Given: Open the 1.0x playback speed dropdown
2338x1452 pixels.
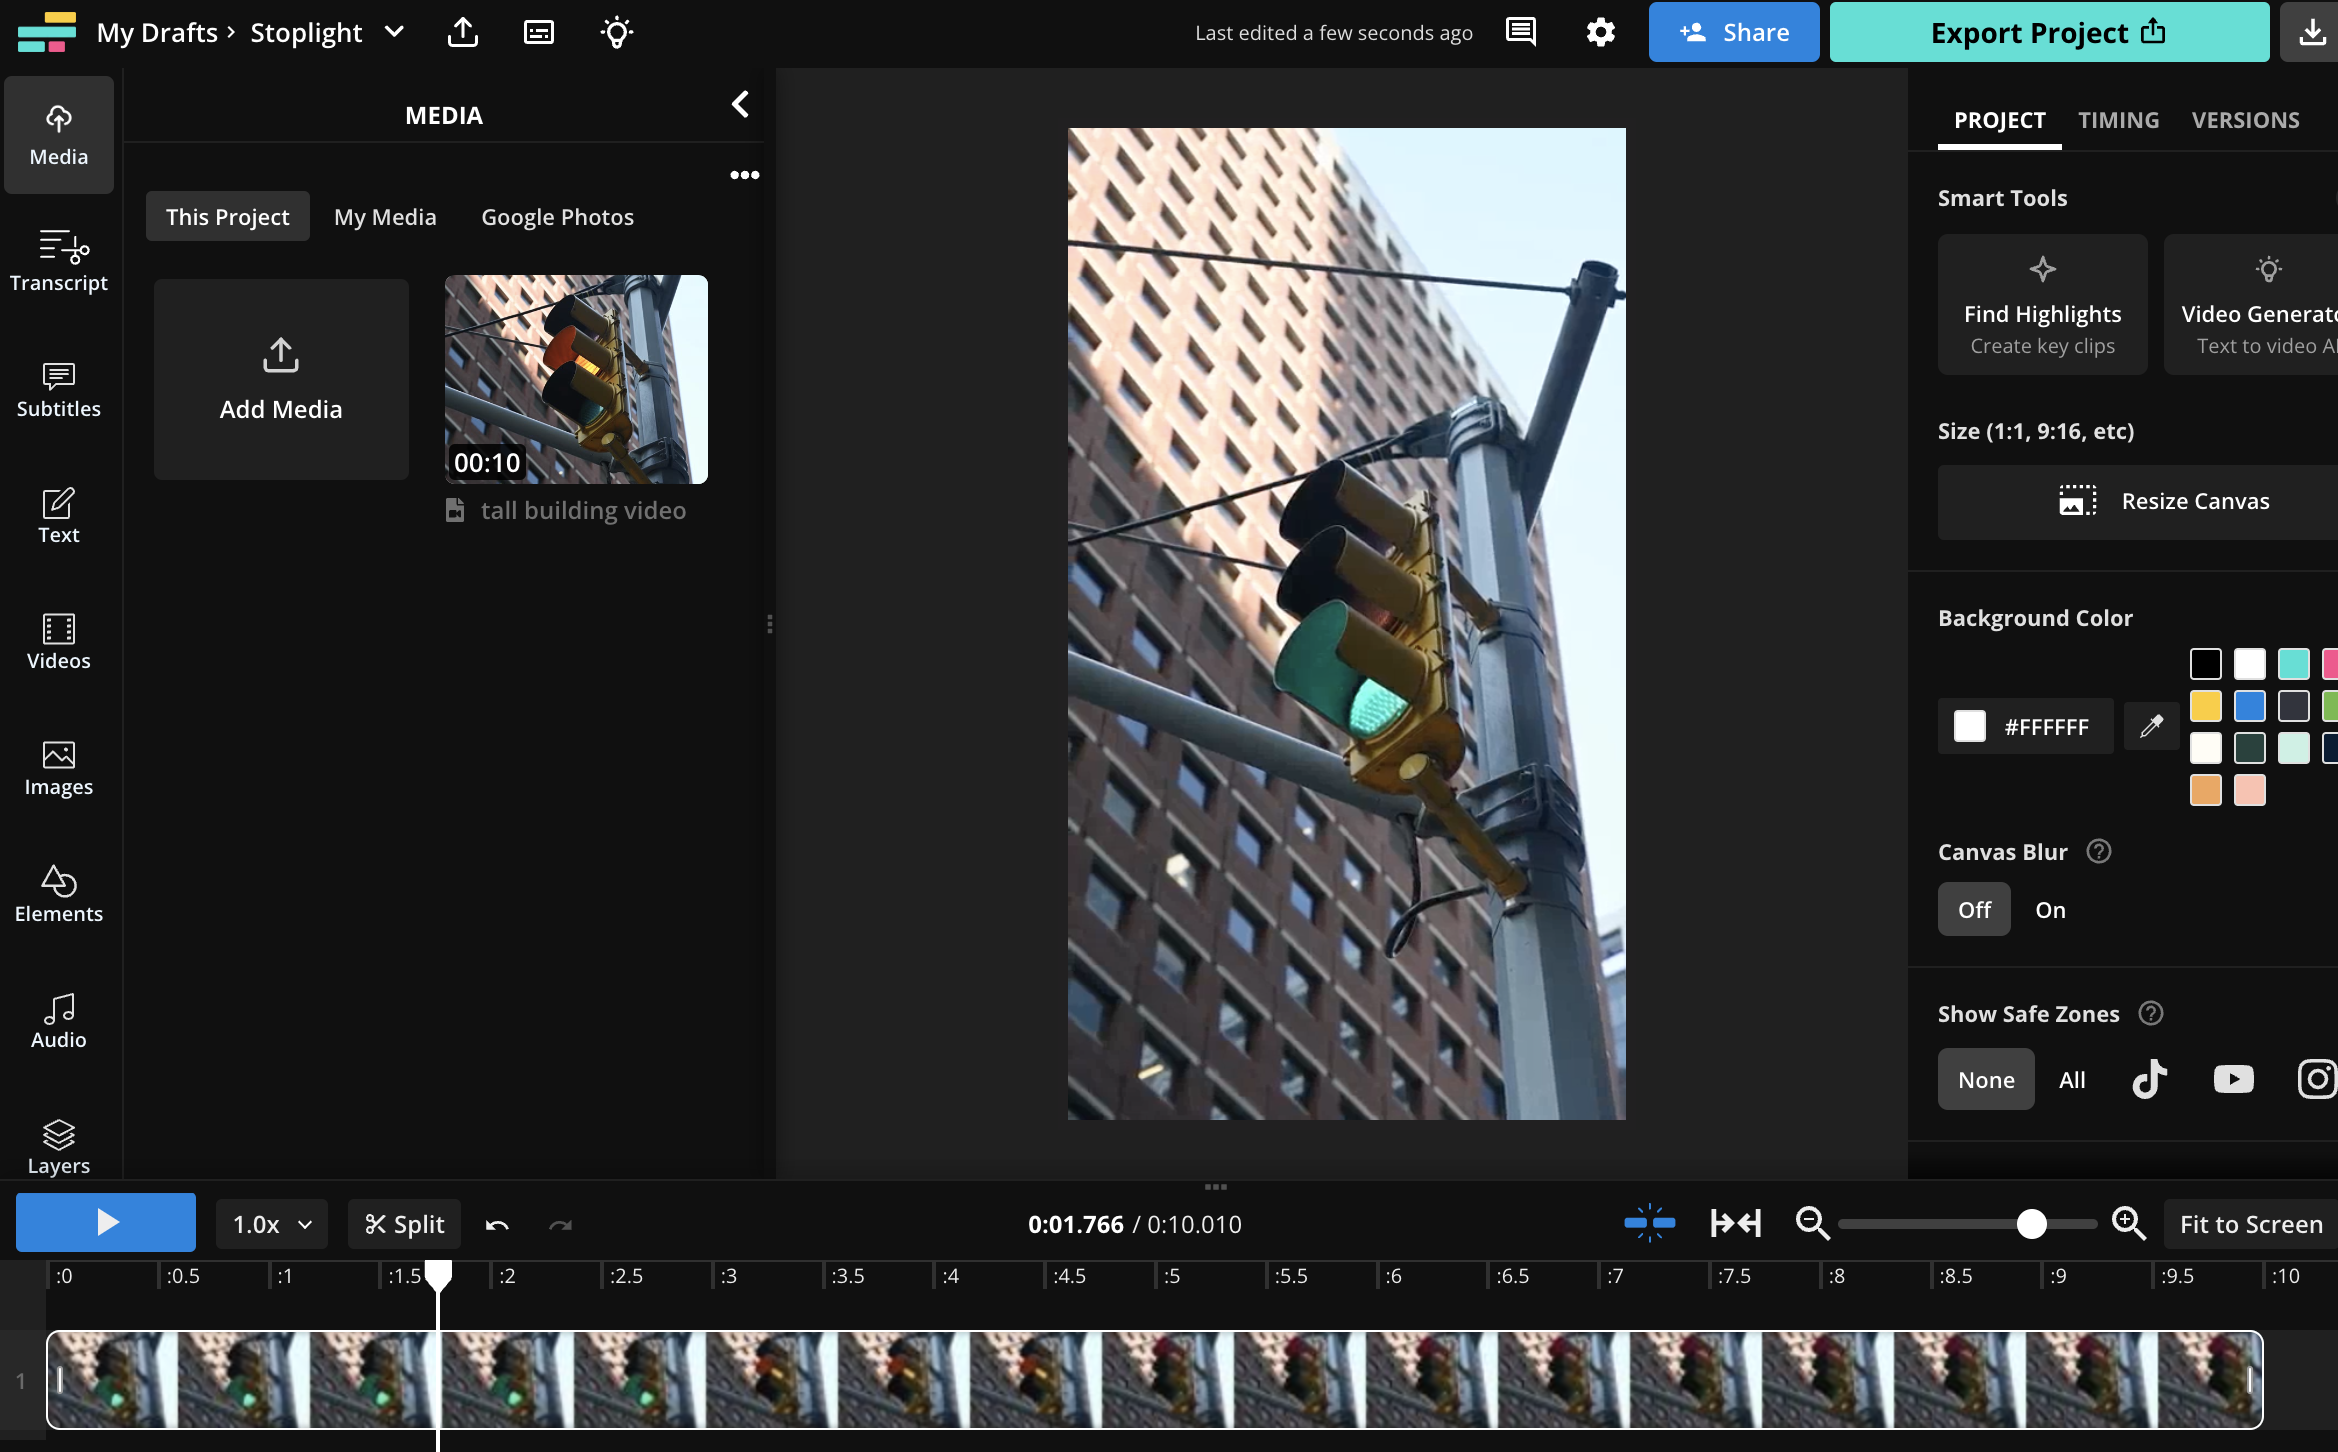Looking at the screenshot, I should (272, 1224).
